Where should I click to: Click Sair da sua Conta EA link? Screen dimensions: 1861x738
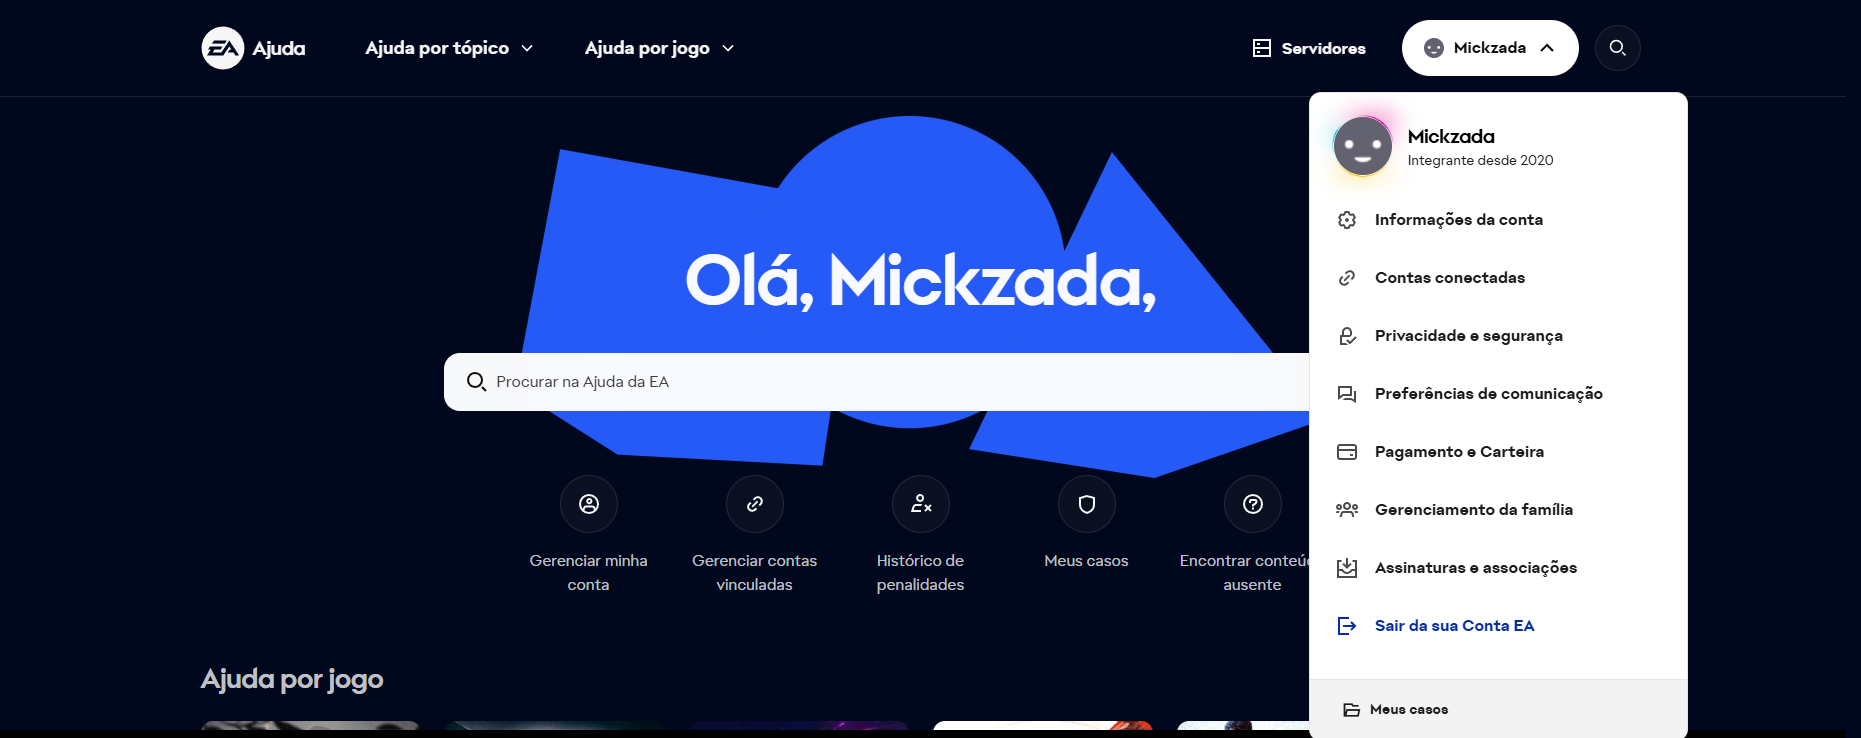(x=1454, y=626)
